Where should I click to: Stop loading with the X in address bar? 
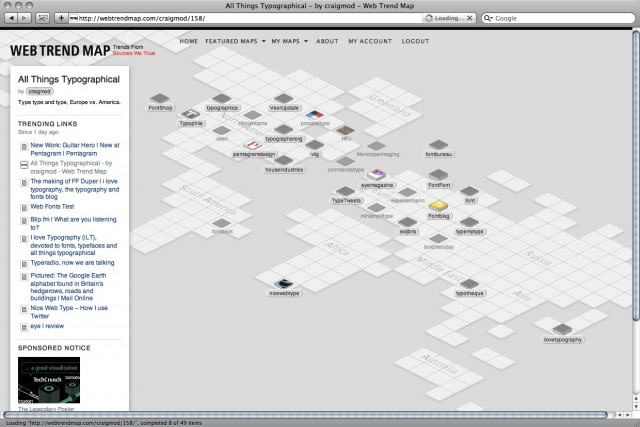point(469,18)
